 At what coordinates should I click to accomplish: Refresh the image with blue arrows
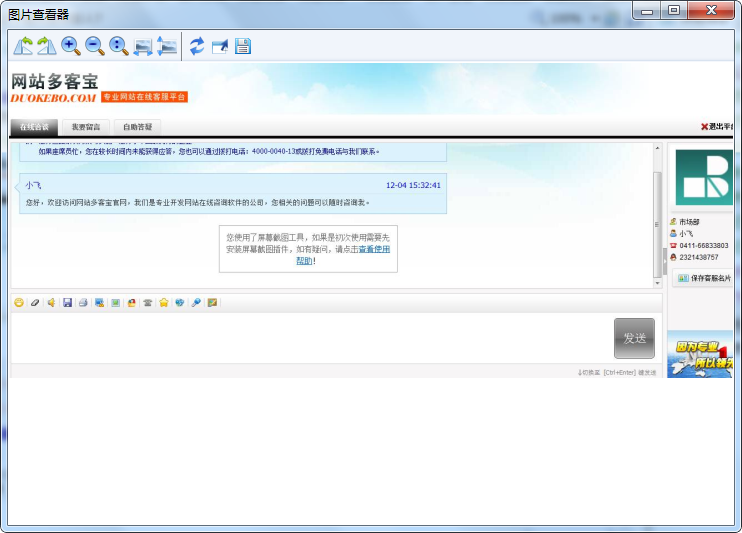coord(197,45)
